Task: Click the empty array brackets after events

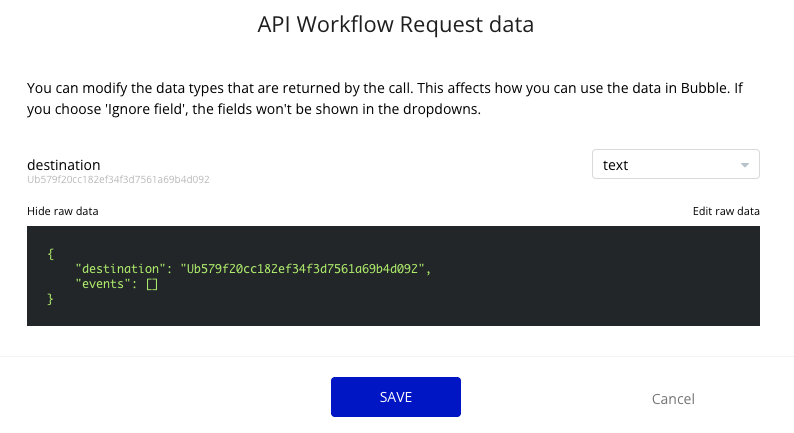Action: (x=152, y=284)
